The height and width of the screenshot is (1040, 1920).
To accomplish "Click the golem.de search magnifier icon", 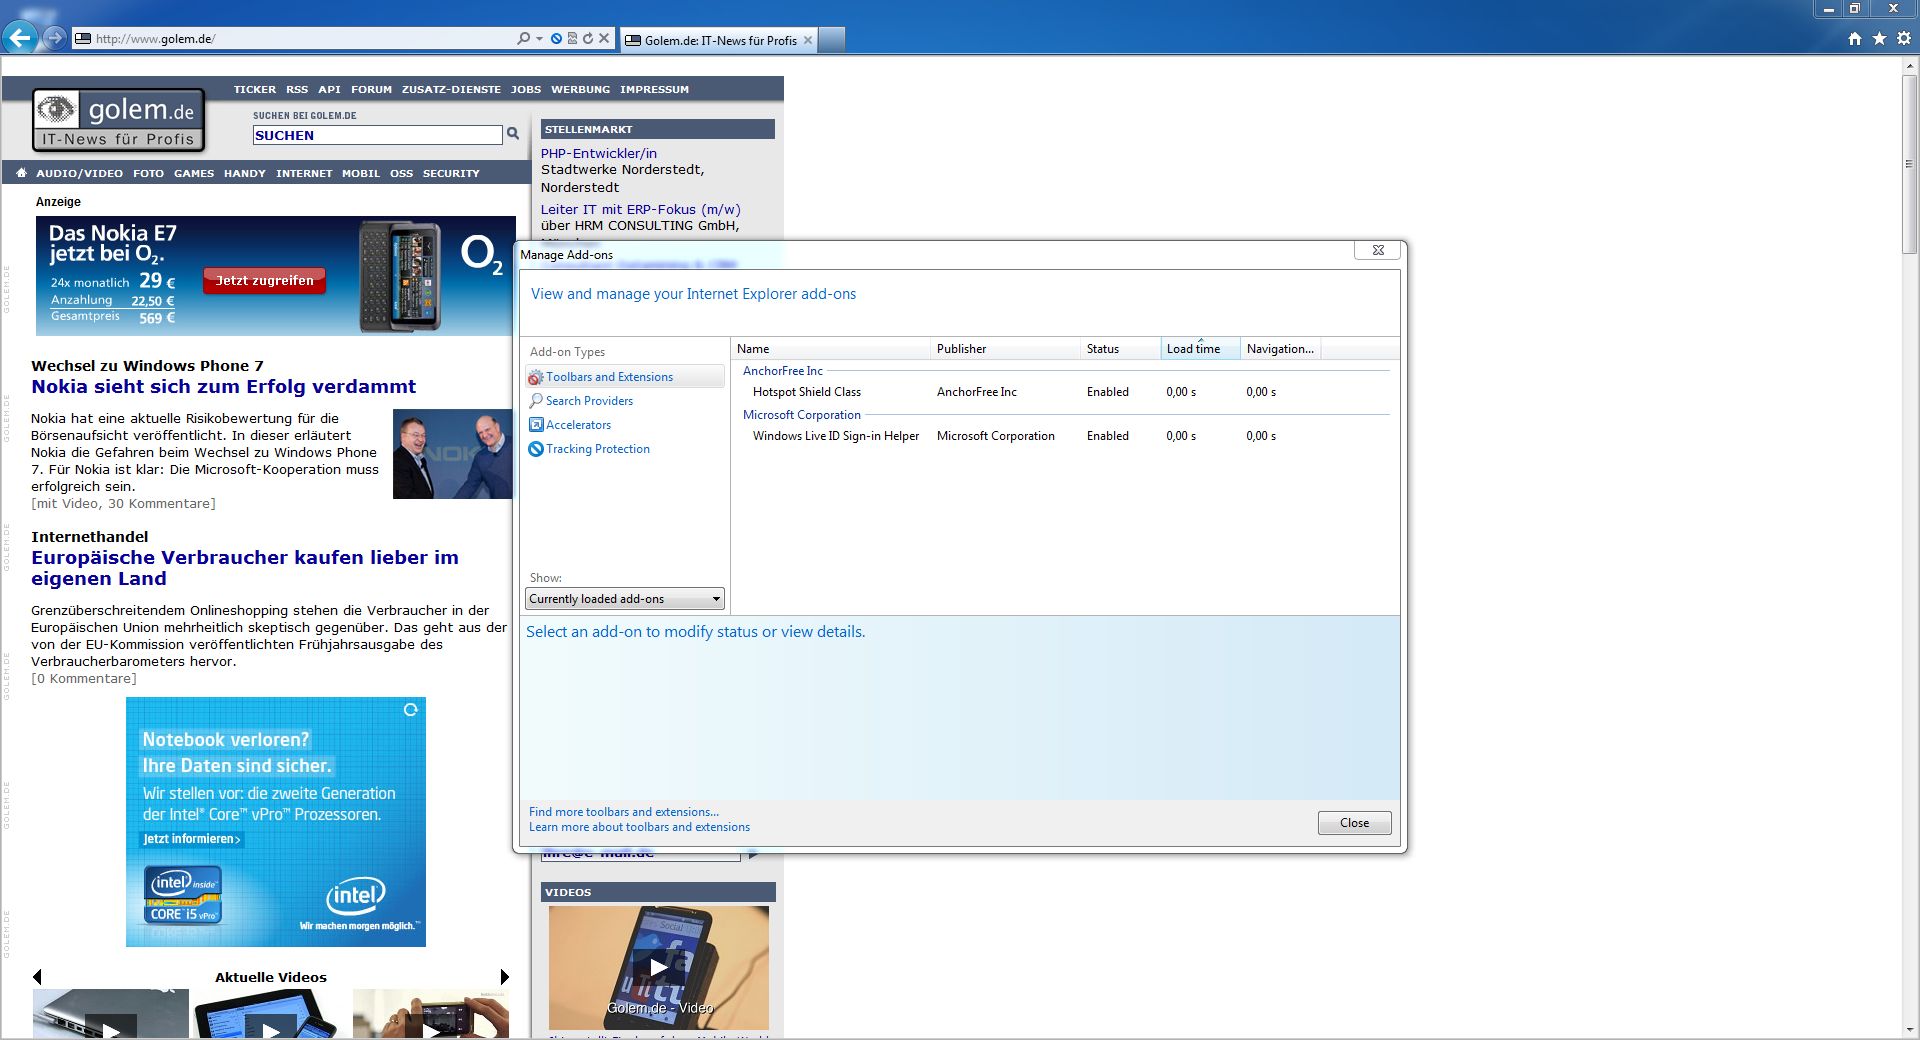I will (513, 132).
